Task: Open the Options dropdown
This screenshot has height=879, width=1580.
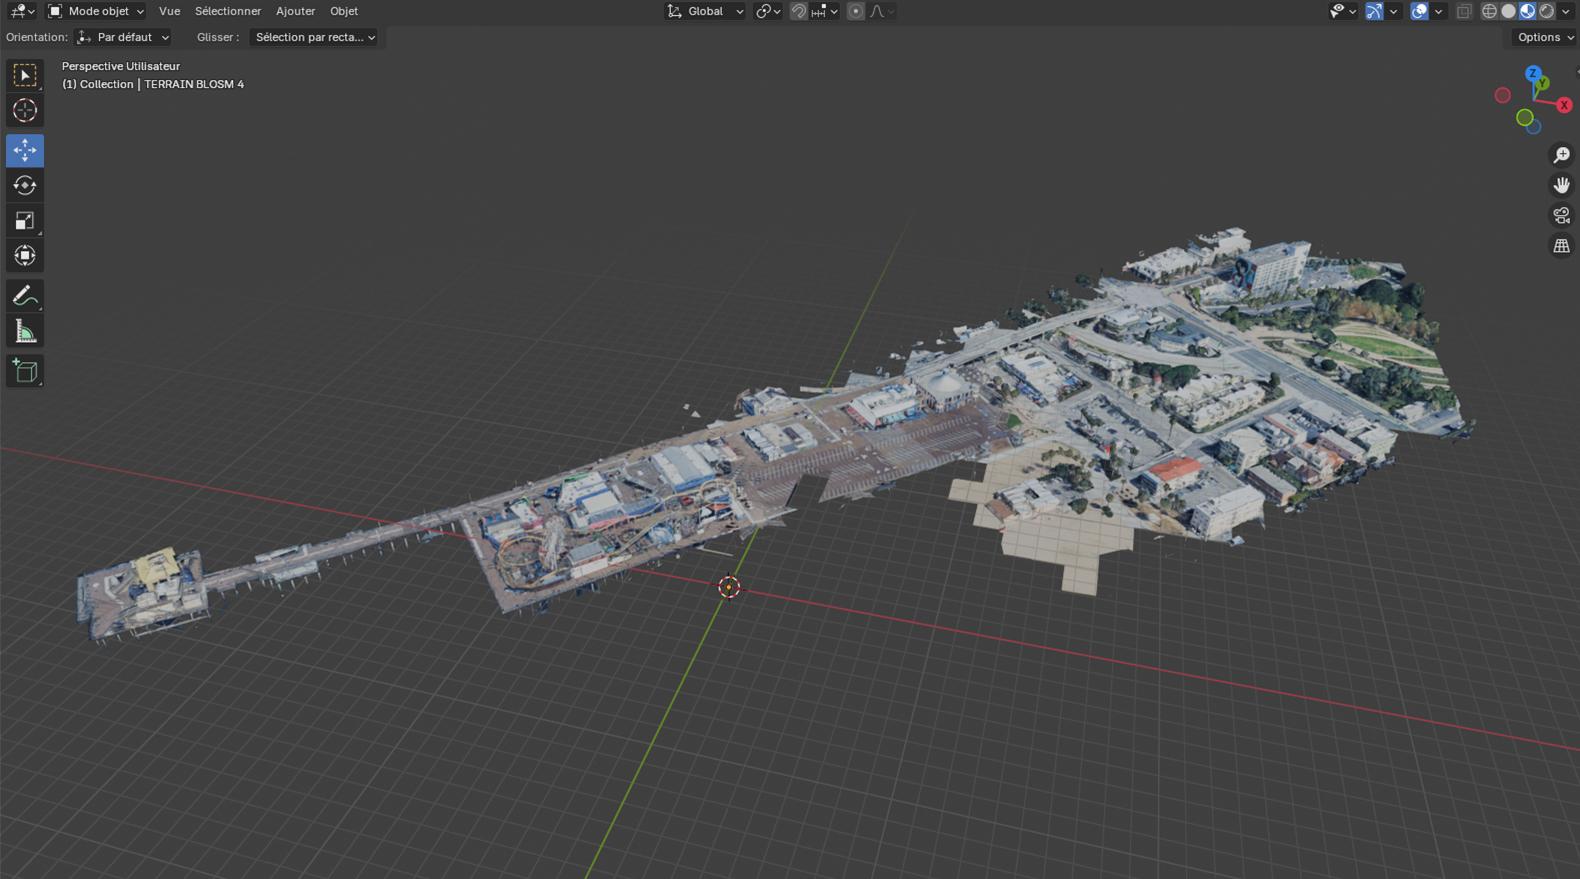Action: pos(1544,37)
